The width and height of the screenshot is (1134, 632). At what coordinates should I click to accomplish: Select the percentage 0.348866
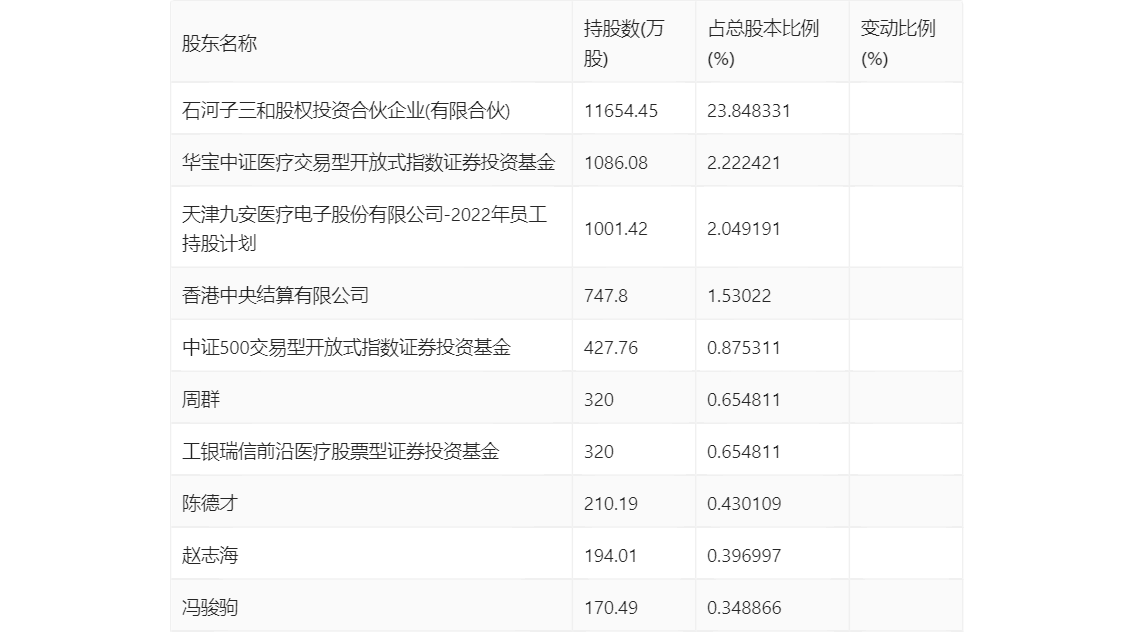[x=743, y=608]
